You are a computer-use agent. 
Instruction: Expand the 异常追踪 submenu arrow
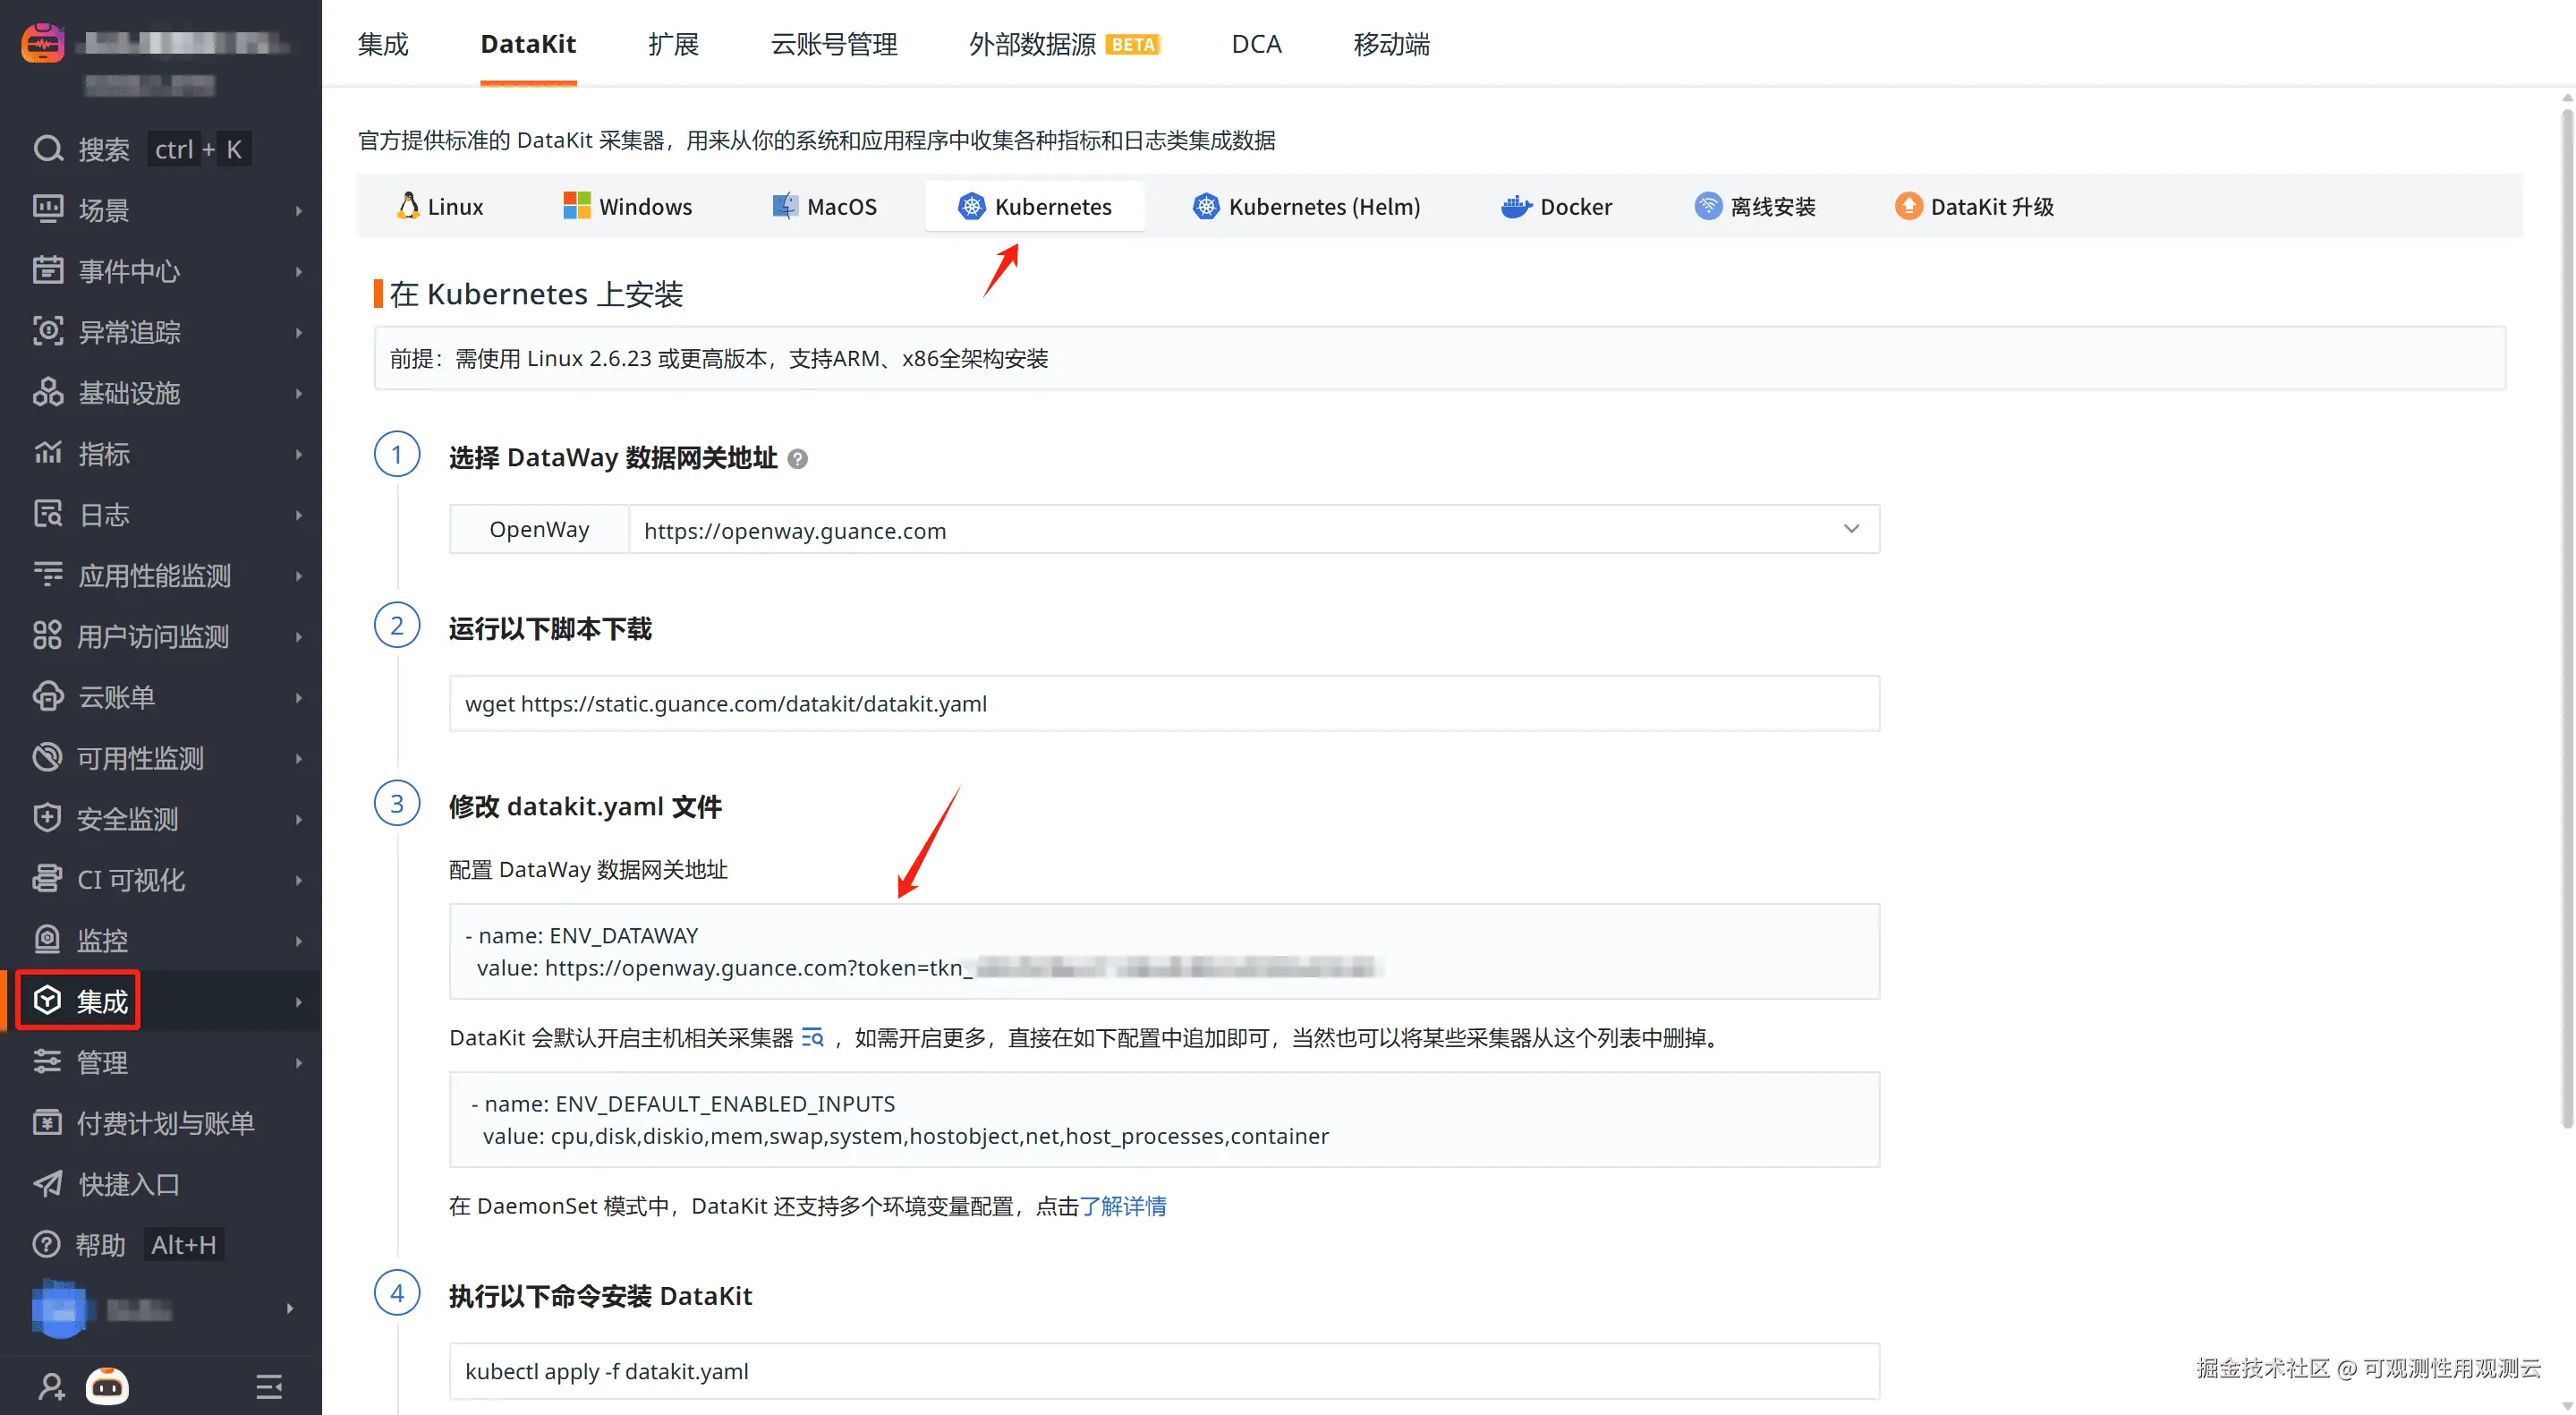pos(298,333)
